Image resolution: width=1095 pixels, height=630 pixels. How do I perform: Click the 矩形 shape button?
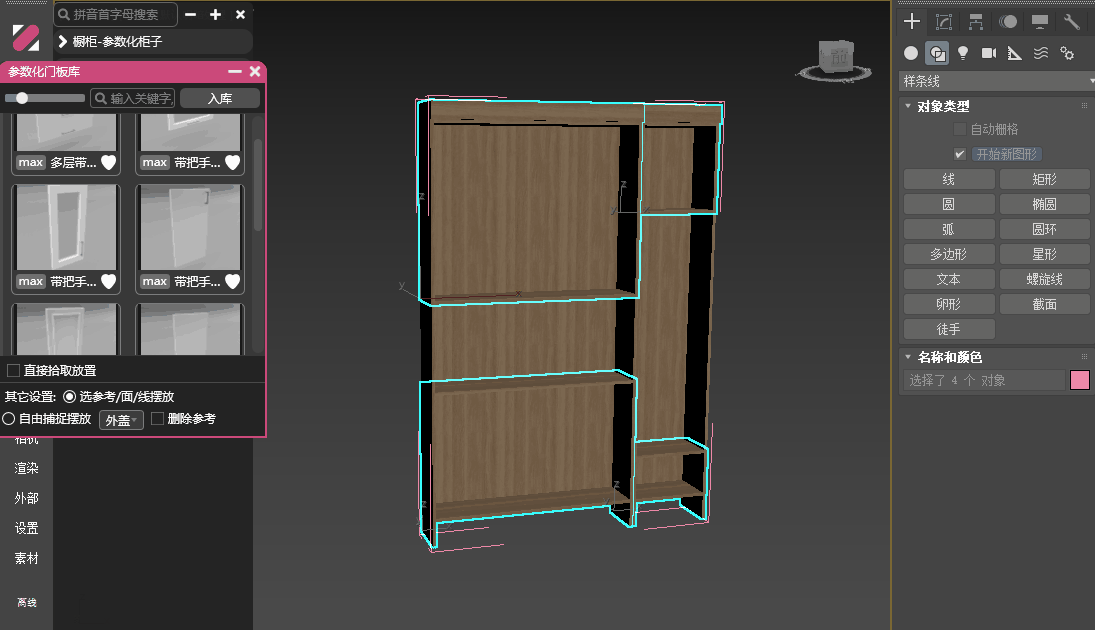tap(1045, 180)
